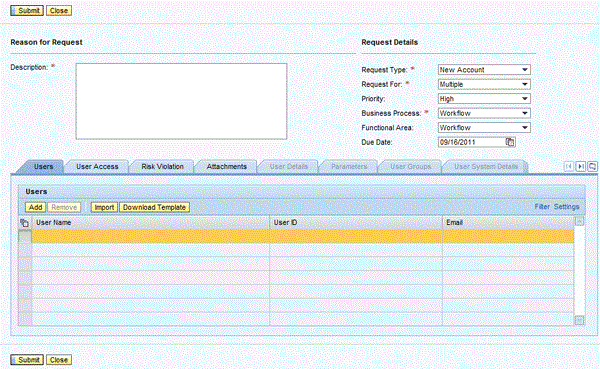Select the User Groups tab
600x369 pixels.
click(411, 167)
